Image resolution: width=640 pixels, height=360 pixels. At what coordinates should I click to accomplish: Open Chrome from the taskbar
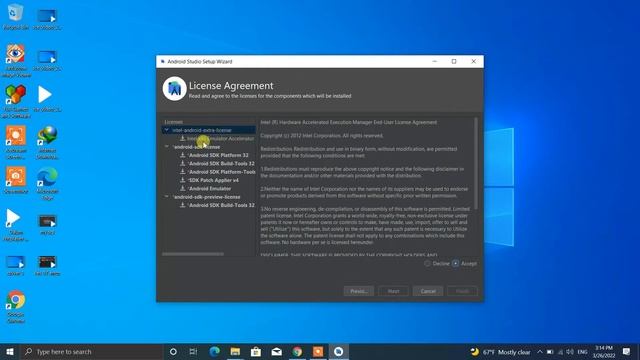(x=297, y=351)
